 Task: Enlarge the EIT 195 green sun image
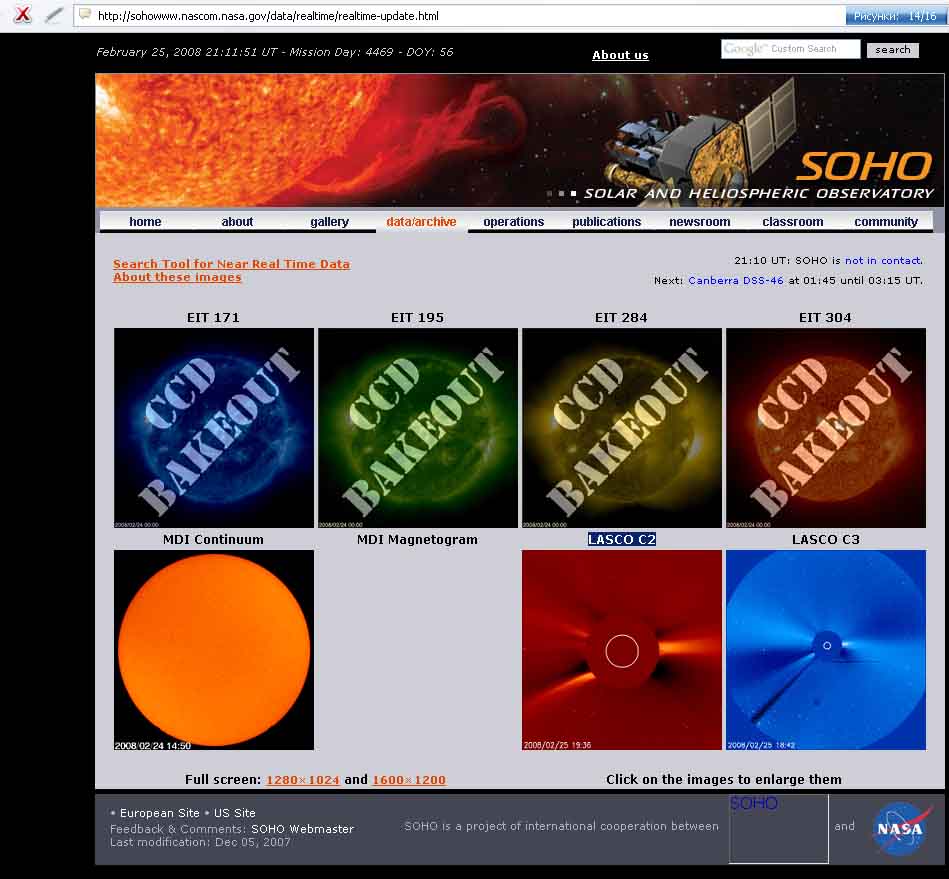418,428
